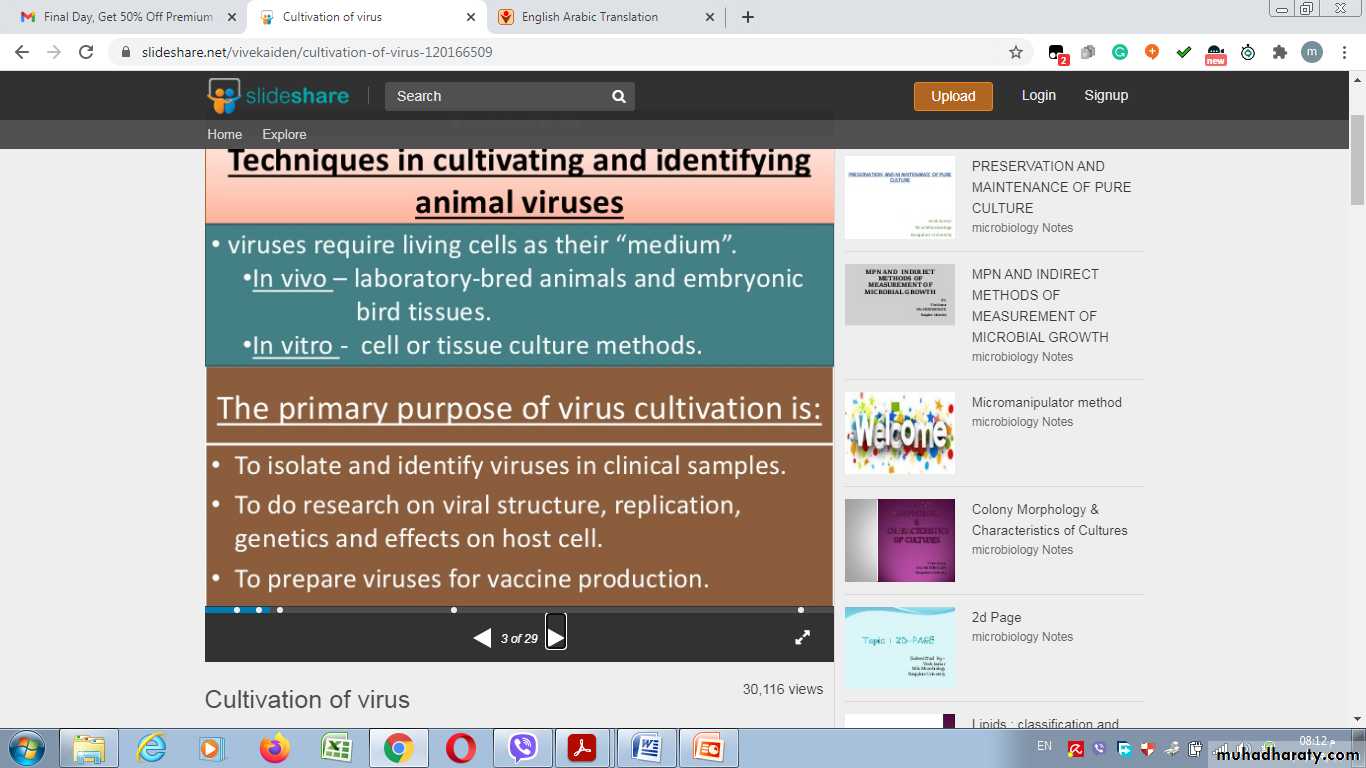Enter fullscreen mode for the slideshow
The width and height of the screenshot is (1366, 768).
(802, 637)
